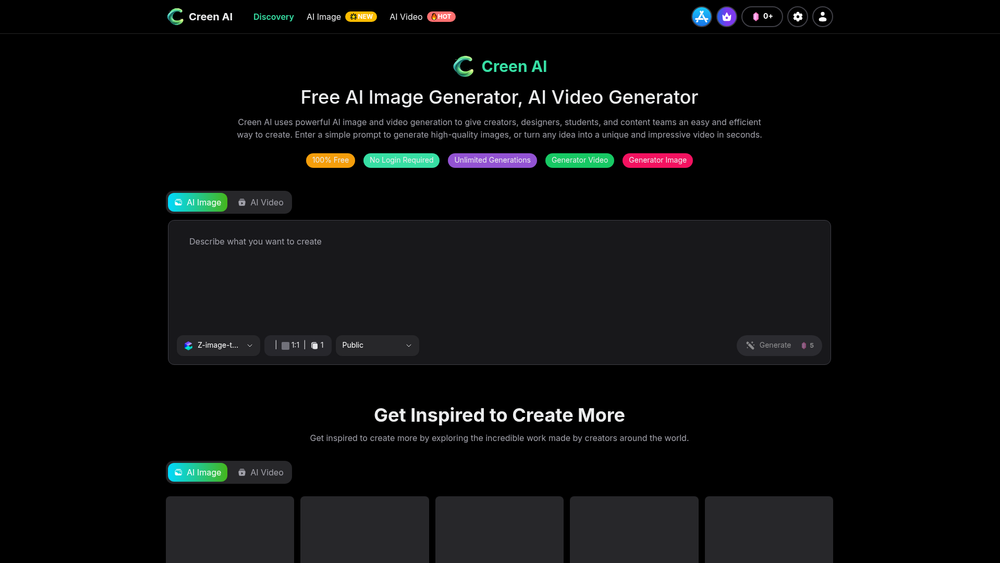Screen dimensions: 1000x563
Task: Expand the Z-image model dropdown
Action: [x=218, y=345]
